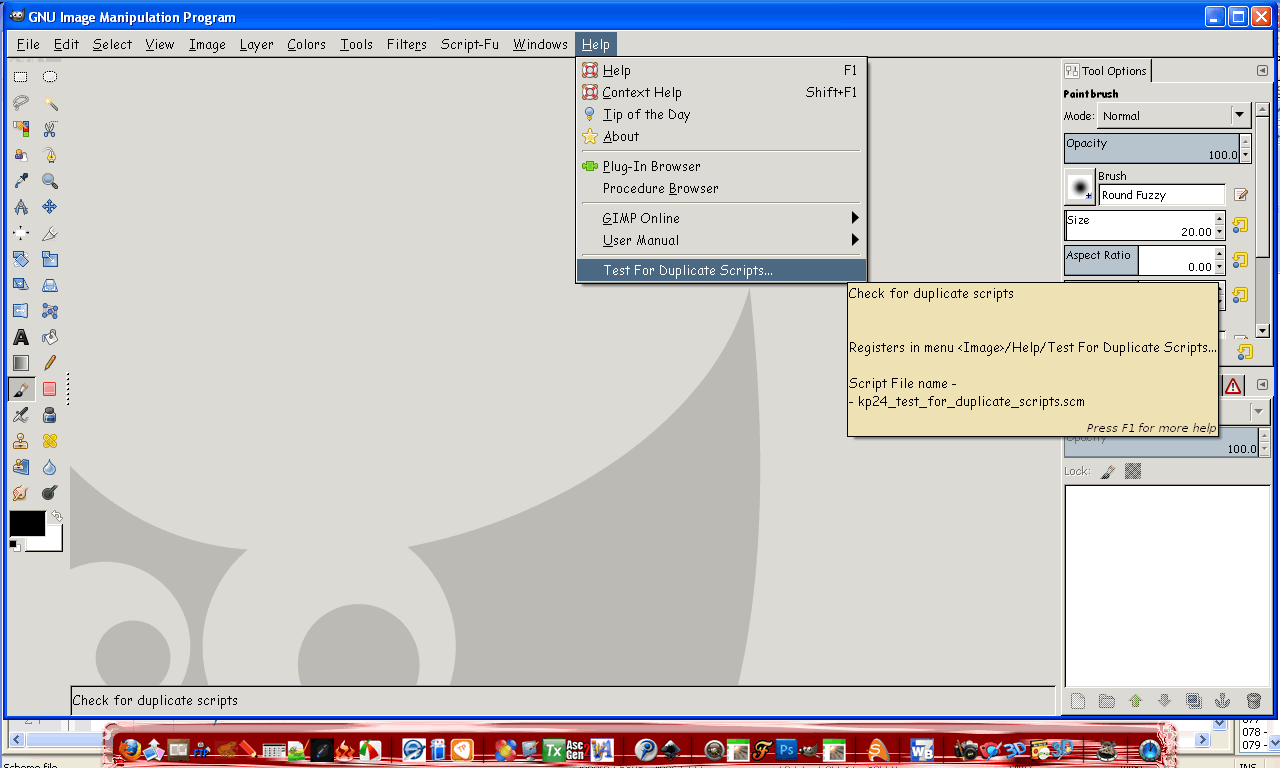
Task: Select the Clone stamp tool
Action: [x=20, y=441]
